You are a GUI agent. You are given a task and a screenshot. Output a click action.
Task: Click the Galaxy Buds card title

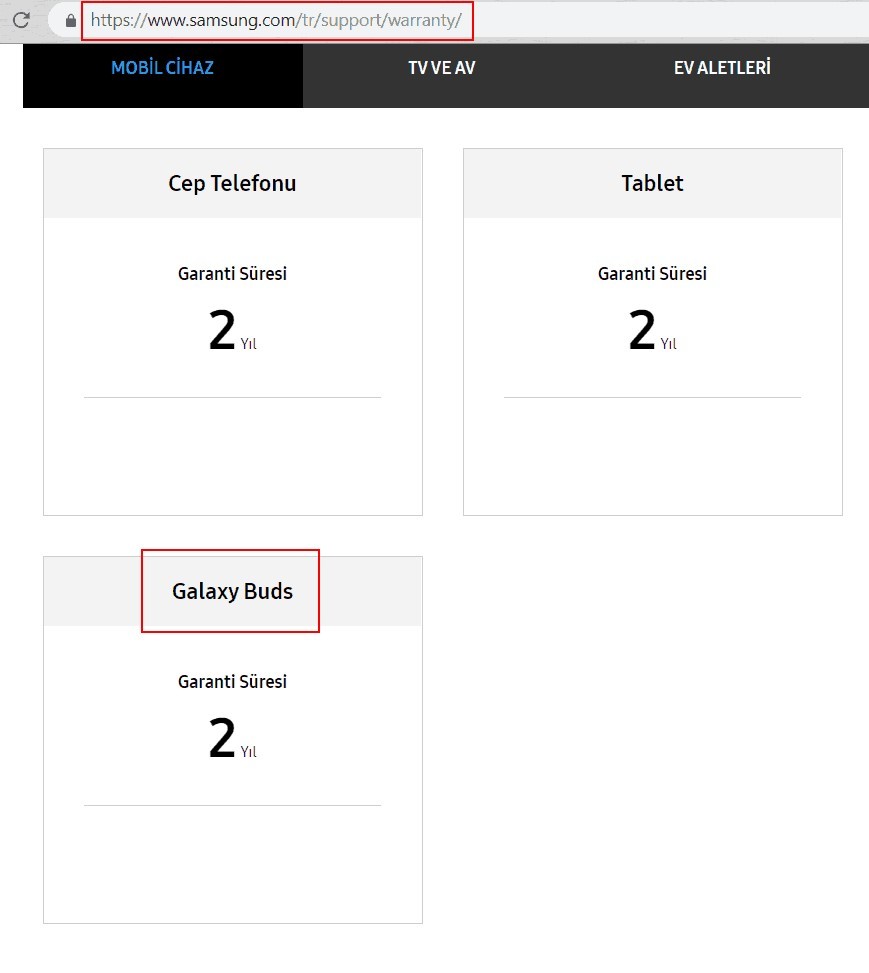[232, 591]
